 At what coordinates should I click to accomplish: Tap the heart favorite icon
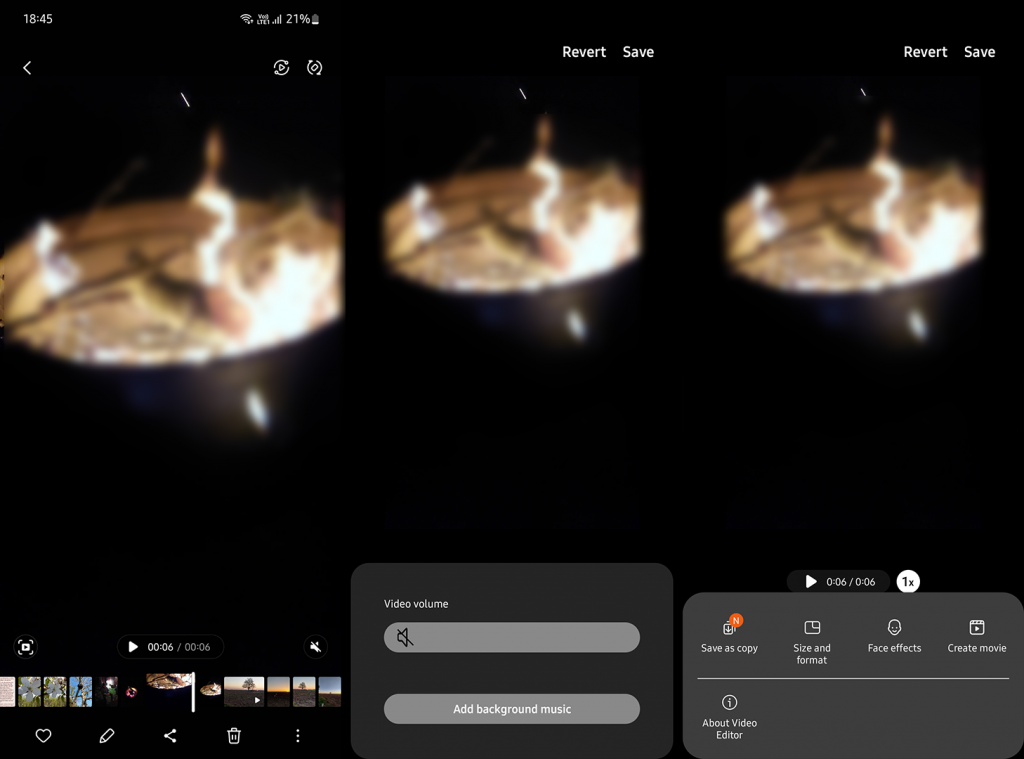43,736
